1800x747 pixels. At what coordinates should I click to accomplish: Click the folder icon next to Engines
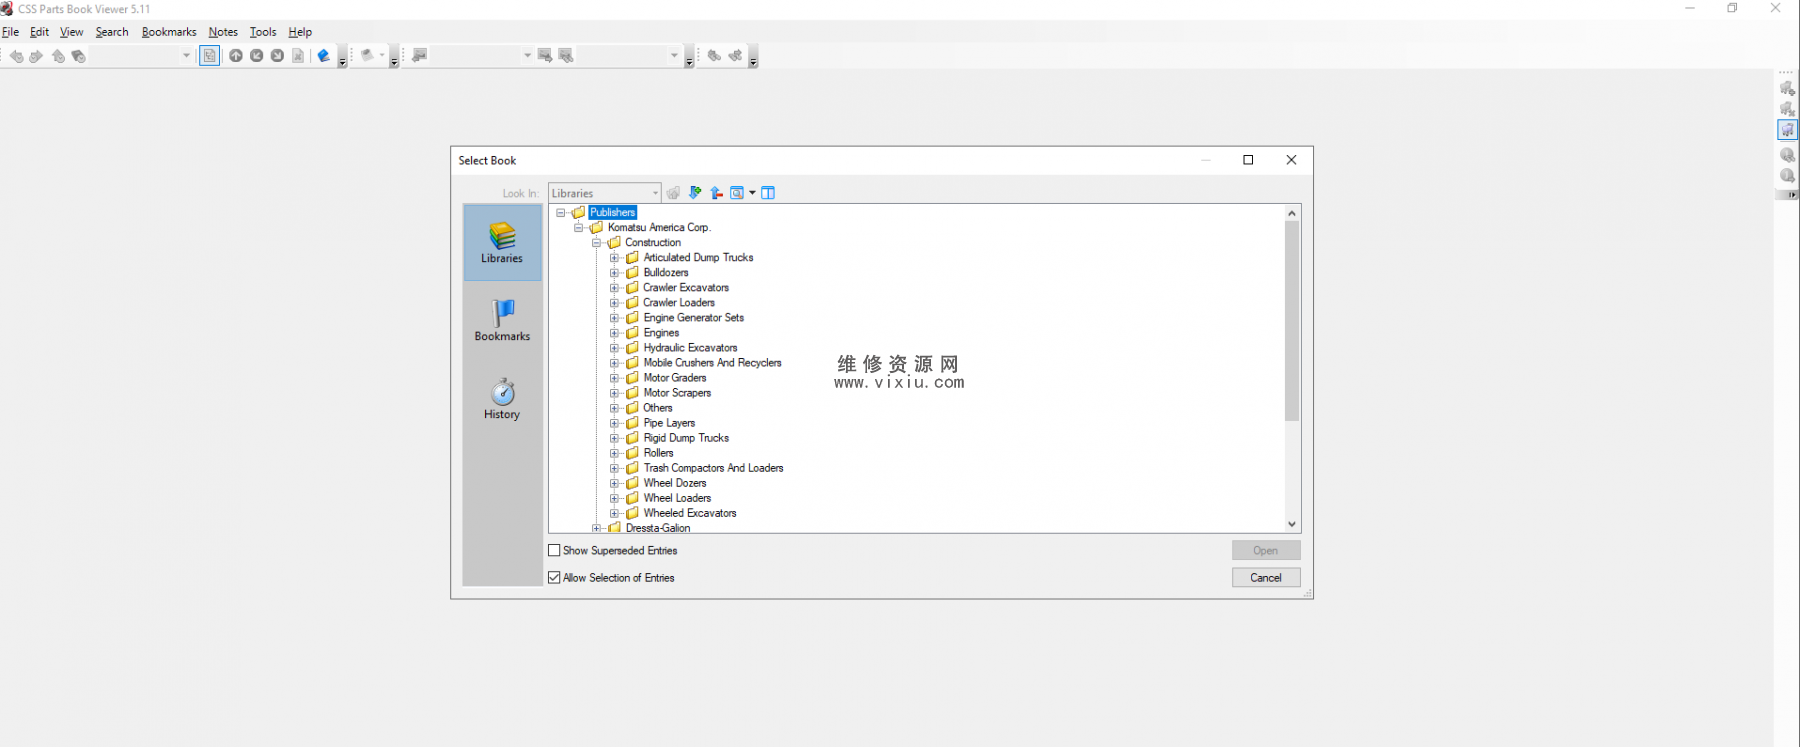point(632,333)
